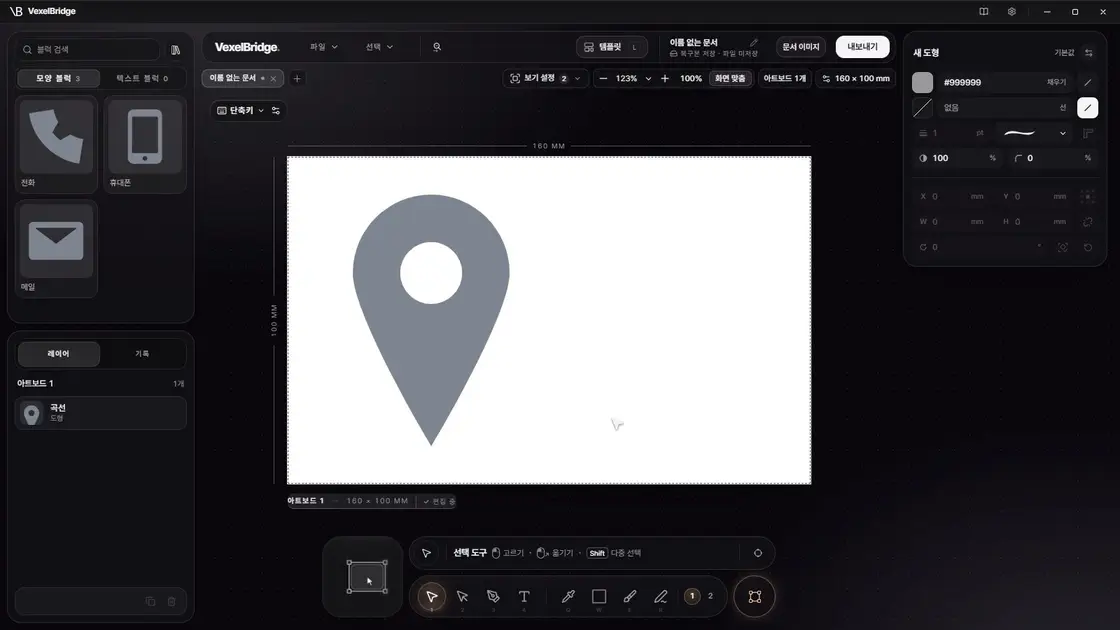Select the Eyedropper tool
The width and height of the screenshot is (1120, 630).
pyautogui.click(x=568, y=596)
